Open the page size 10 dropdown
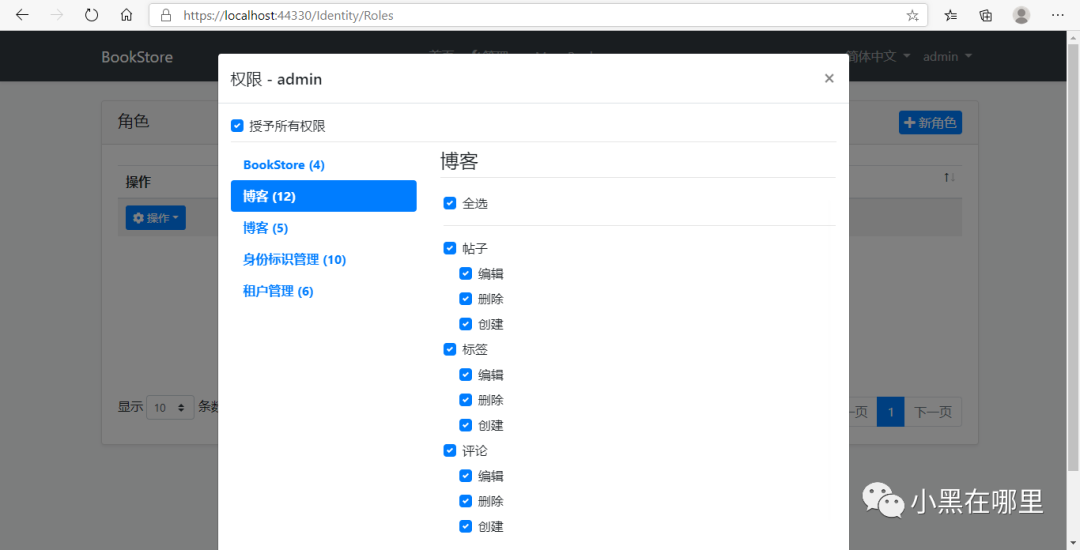This screenshot has width=1080, height=550. pyautogui.click(x=170, y=408)
